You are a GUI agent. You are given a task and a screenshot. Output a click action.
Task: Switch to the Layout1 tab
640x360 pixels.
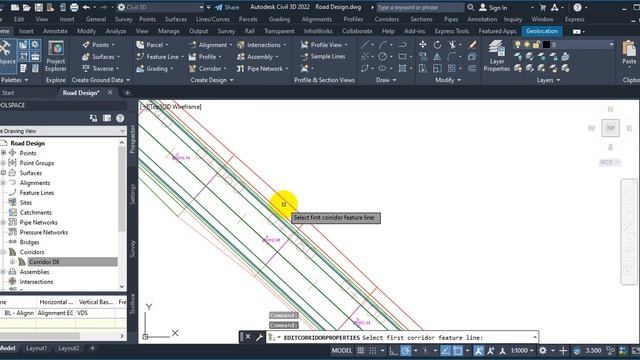[x=36, y=348]
